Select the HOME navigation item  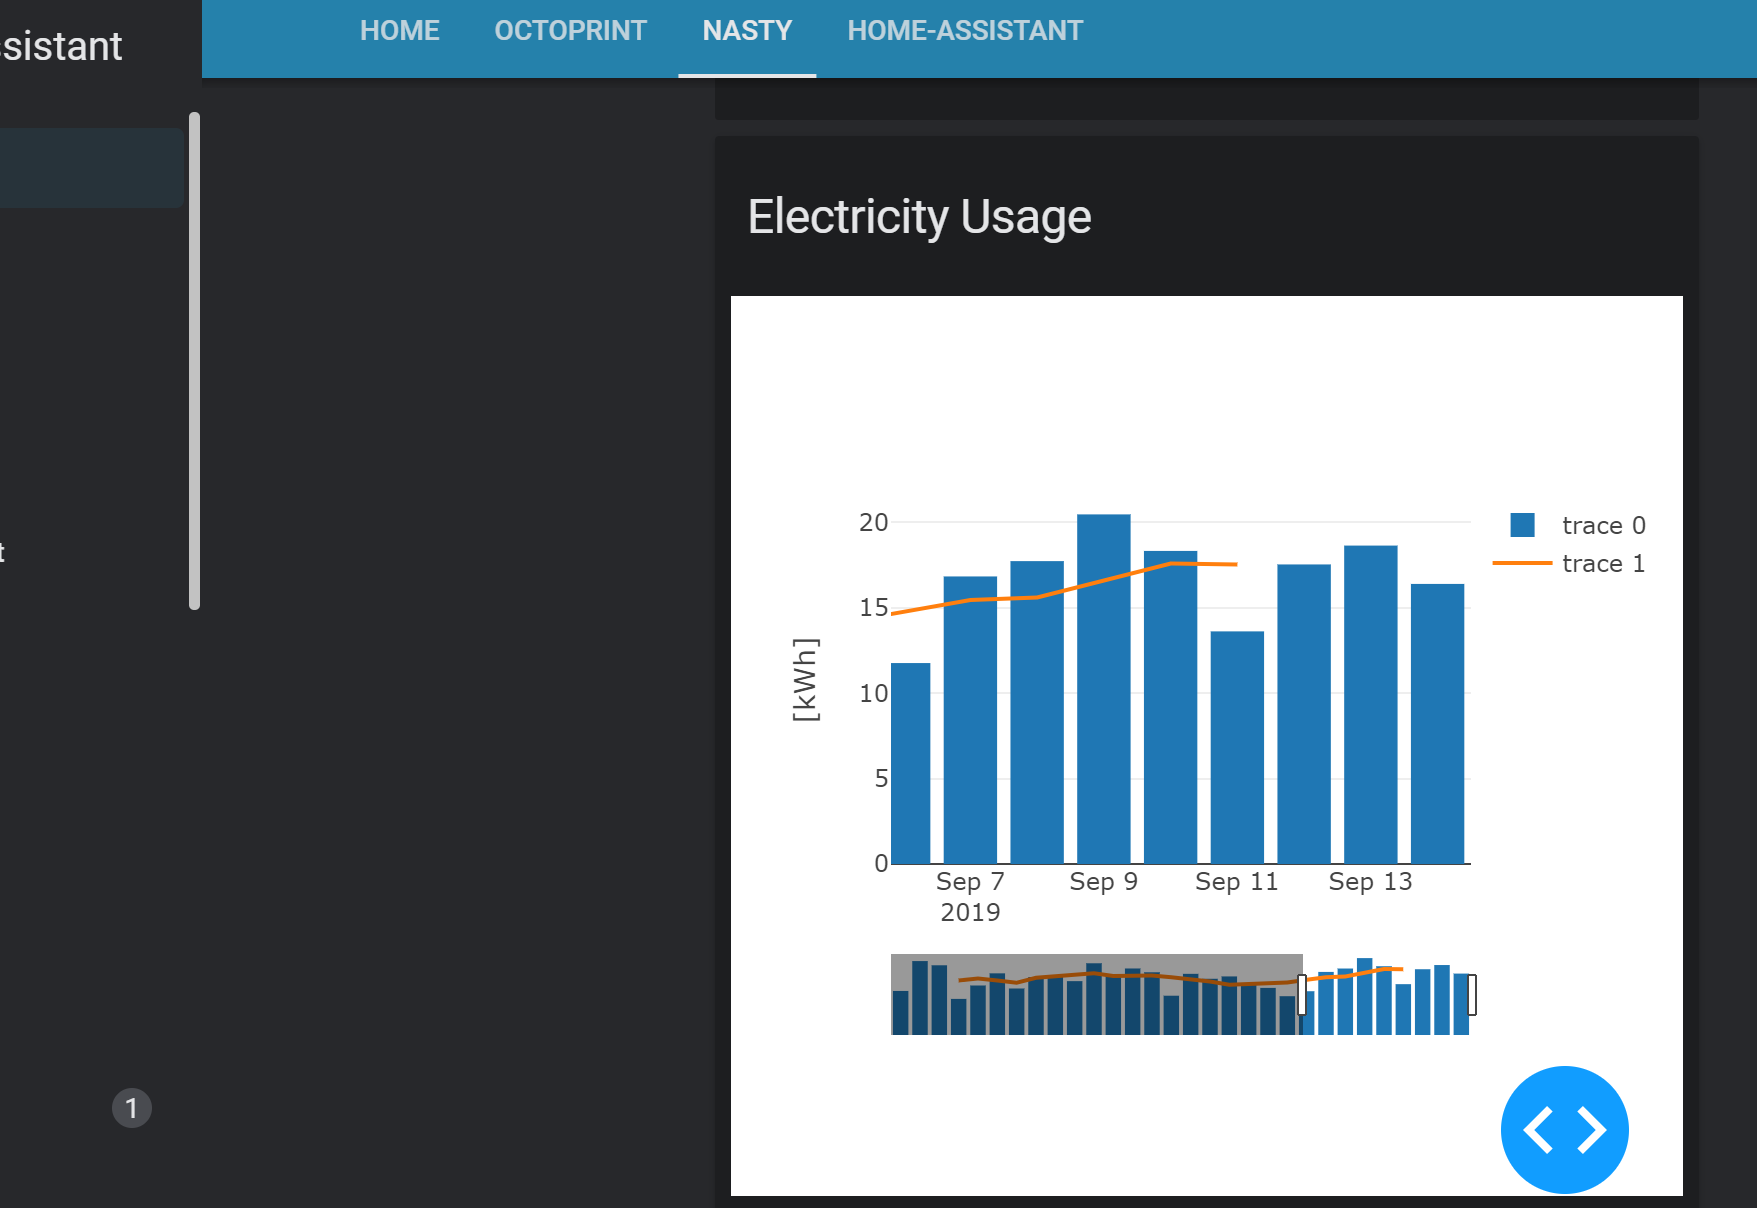pos(399,30)
